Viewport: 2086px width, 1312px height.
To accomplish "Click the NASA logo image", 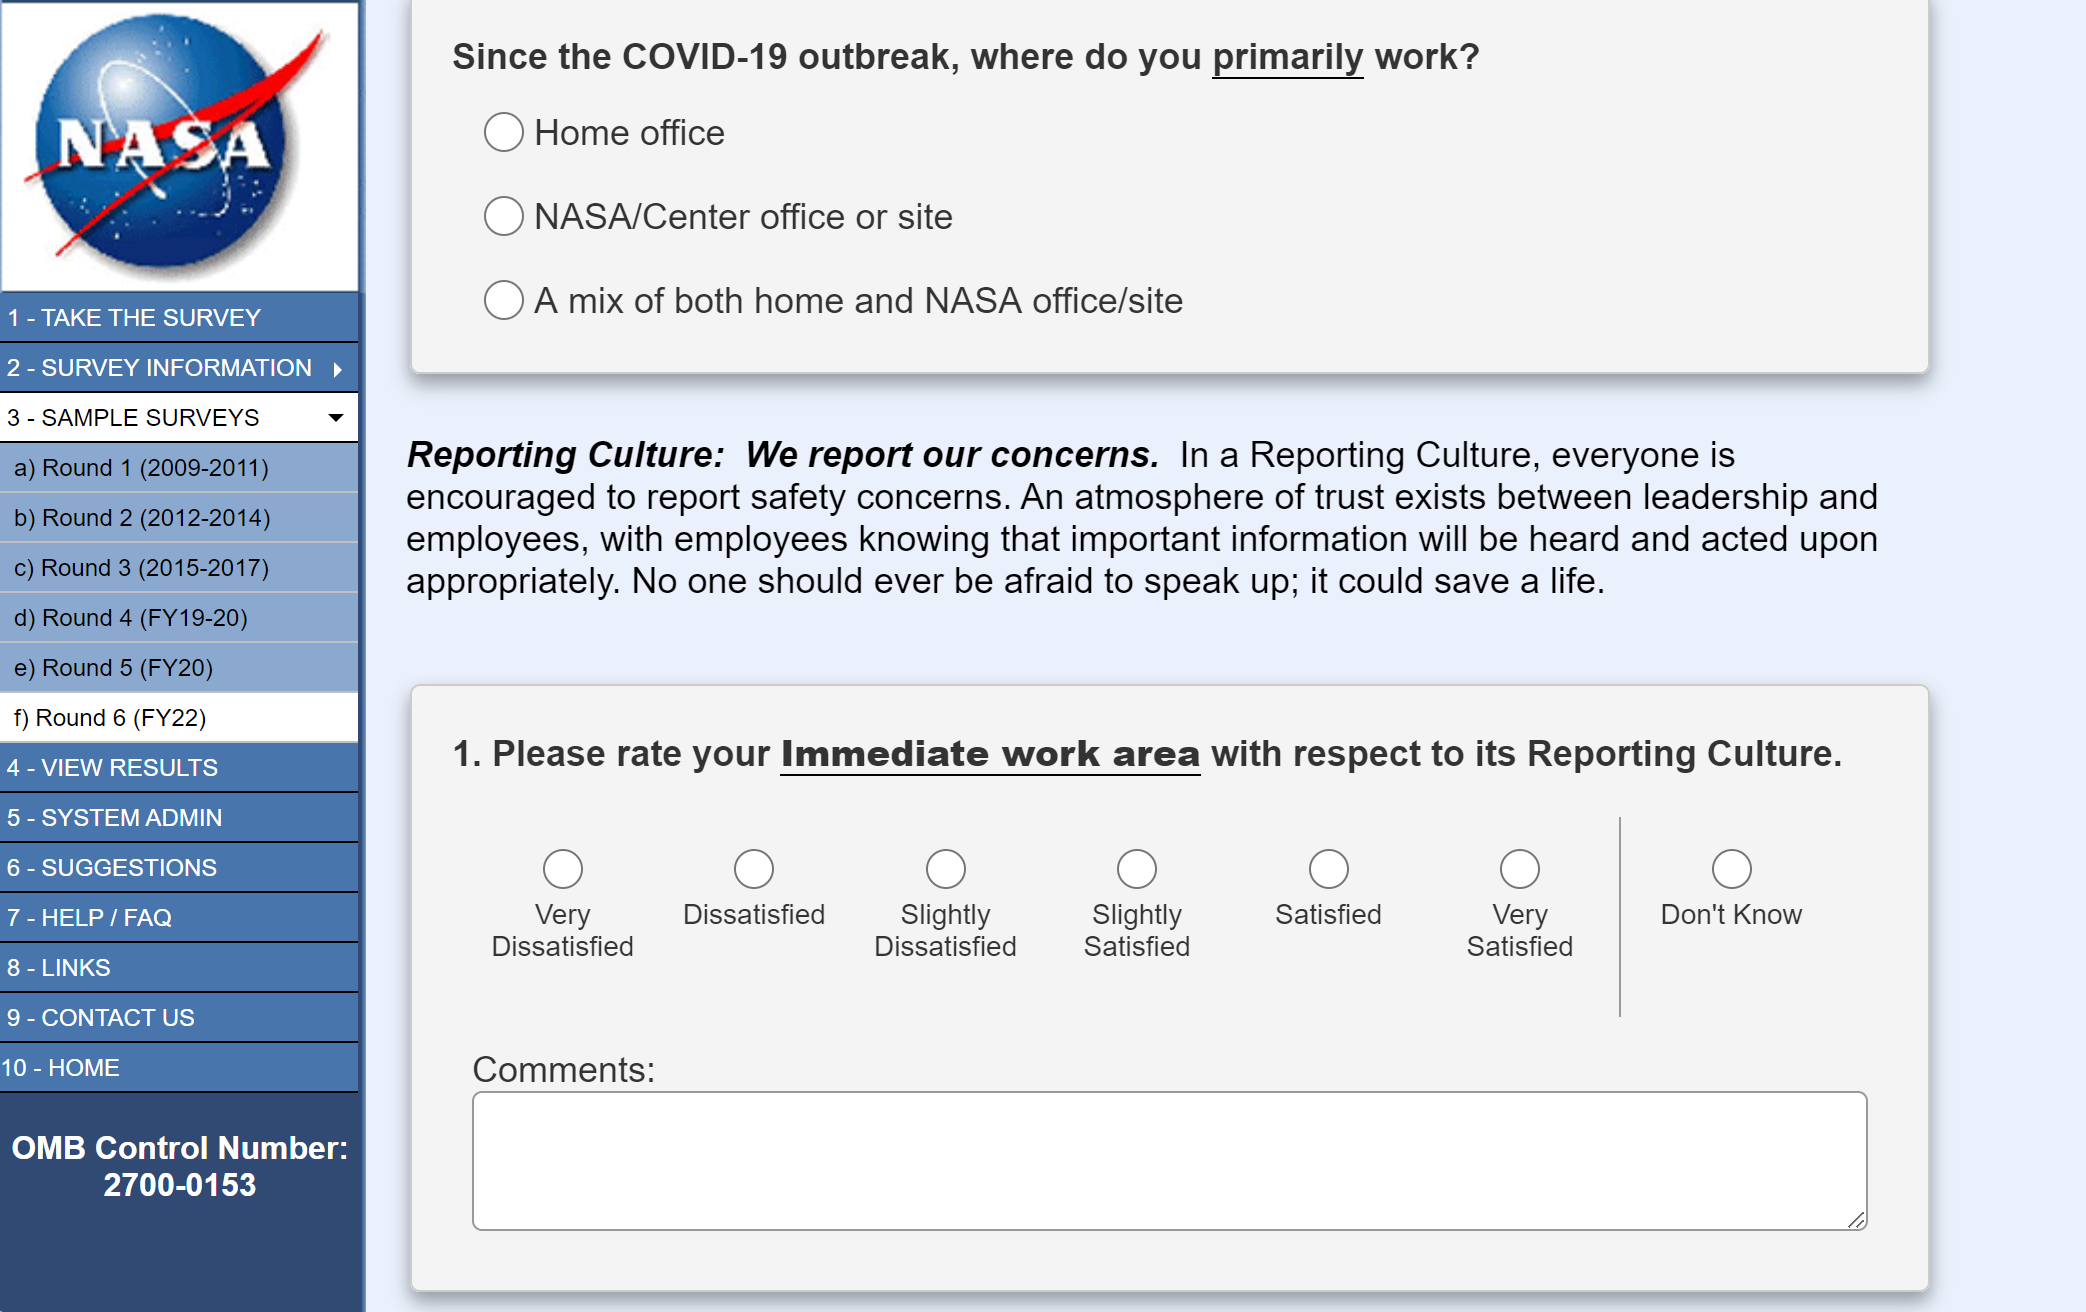I will [180, 146].
